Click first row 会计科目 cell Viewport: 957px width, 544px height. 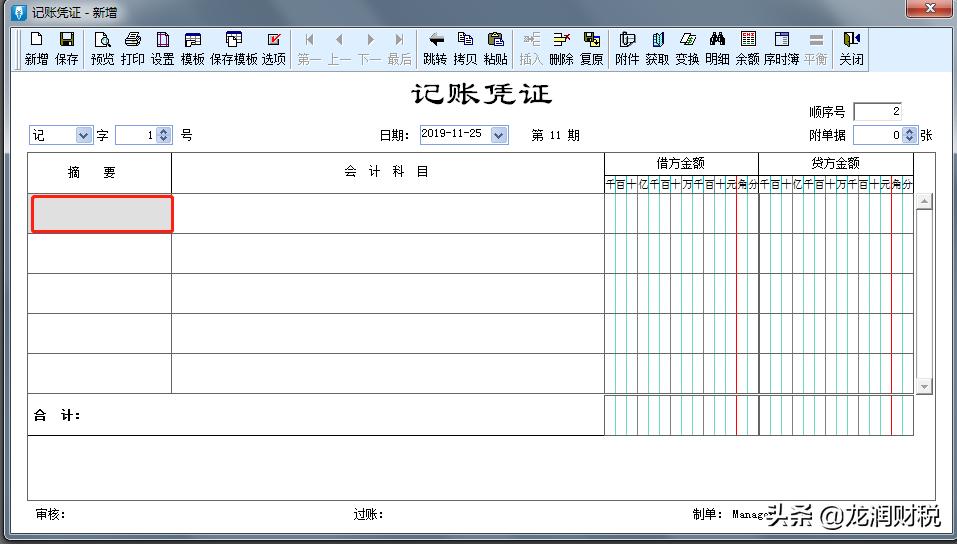click(x=388, y=214)
